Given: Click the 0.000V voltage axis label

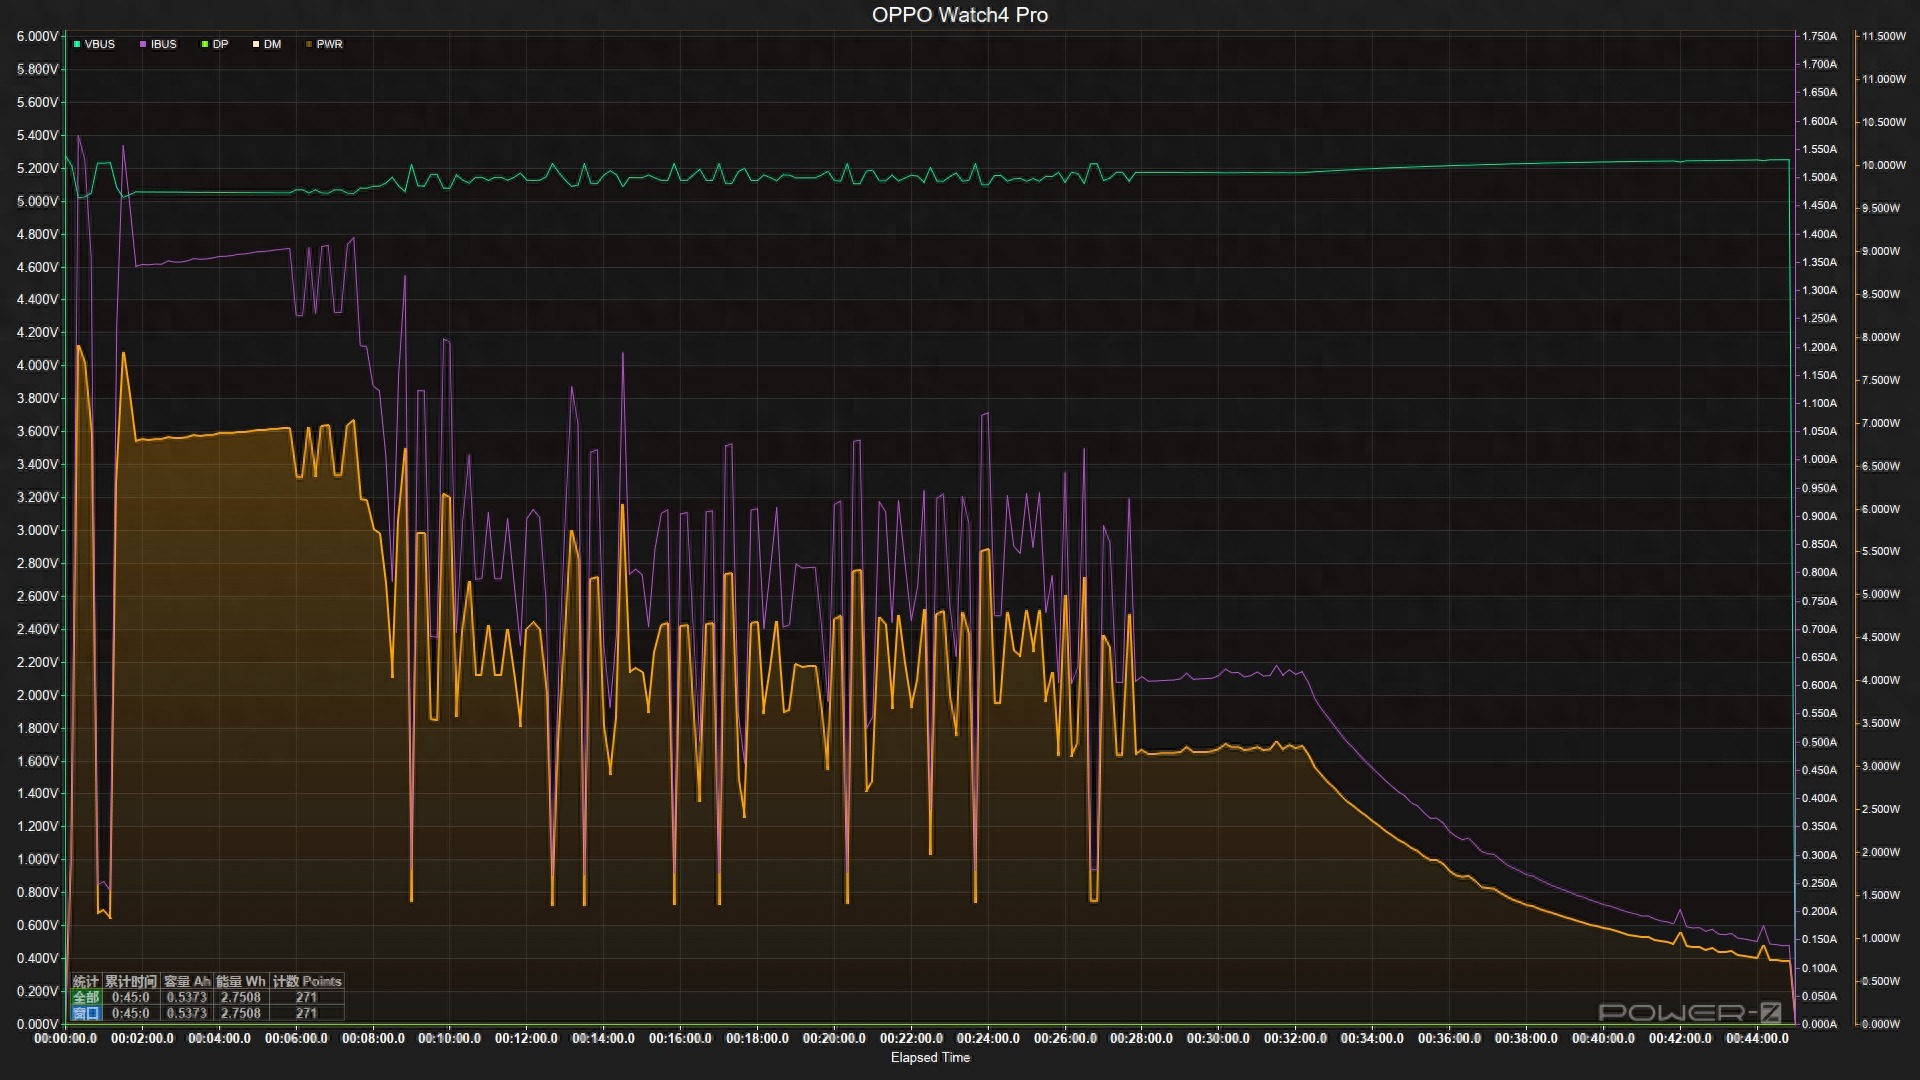Looking at the screenshot, I should [37, 1024].
